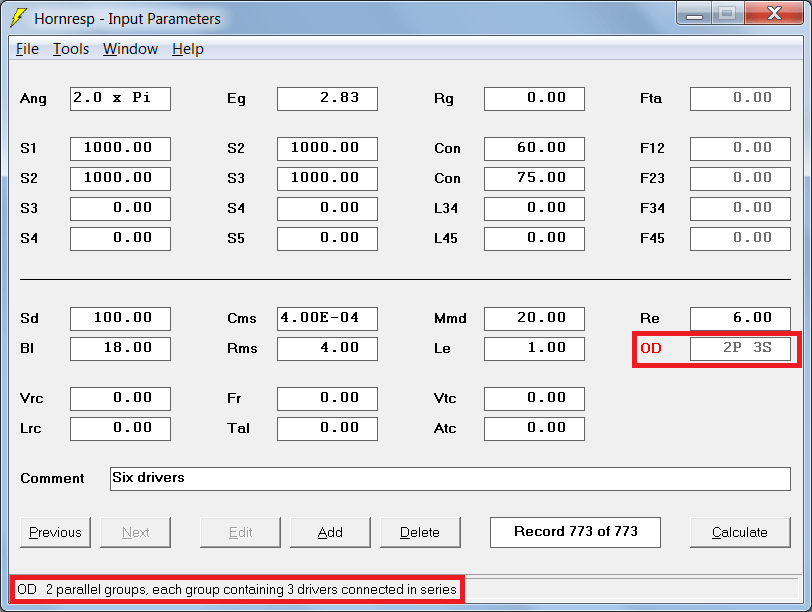Image resolution: width=812 pixels, height=612 pixels.
Task: Delete the current record
Action: 420,532
